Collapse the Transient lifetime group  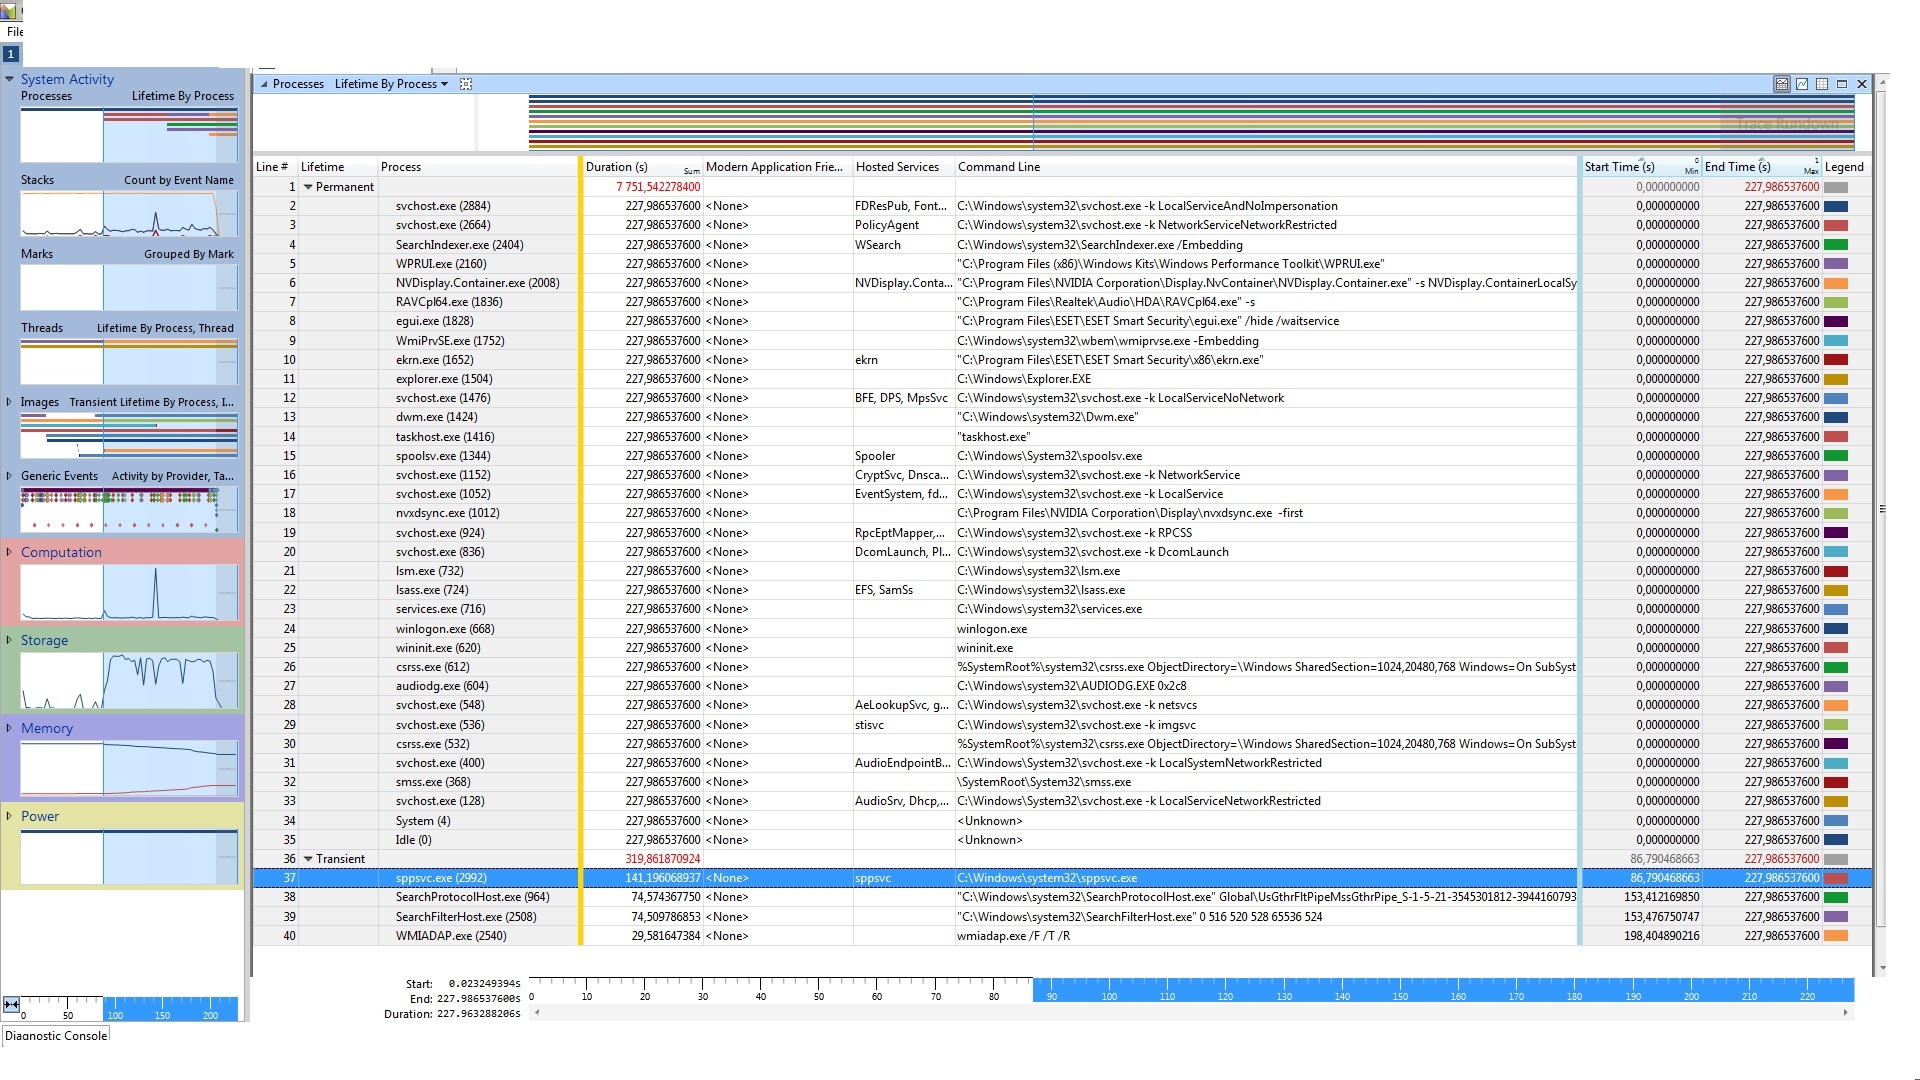click(x=308, y=859)
